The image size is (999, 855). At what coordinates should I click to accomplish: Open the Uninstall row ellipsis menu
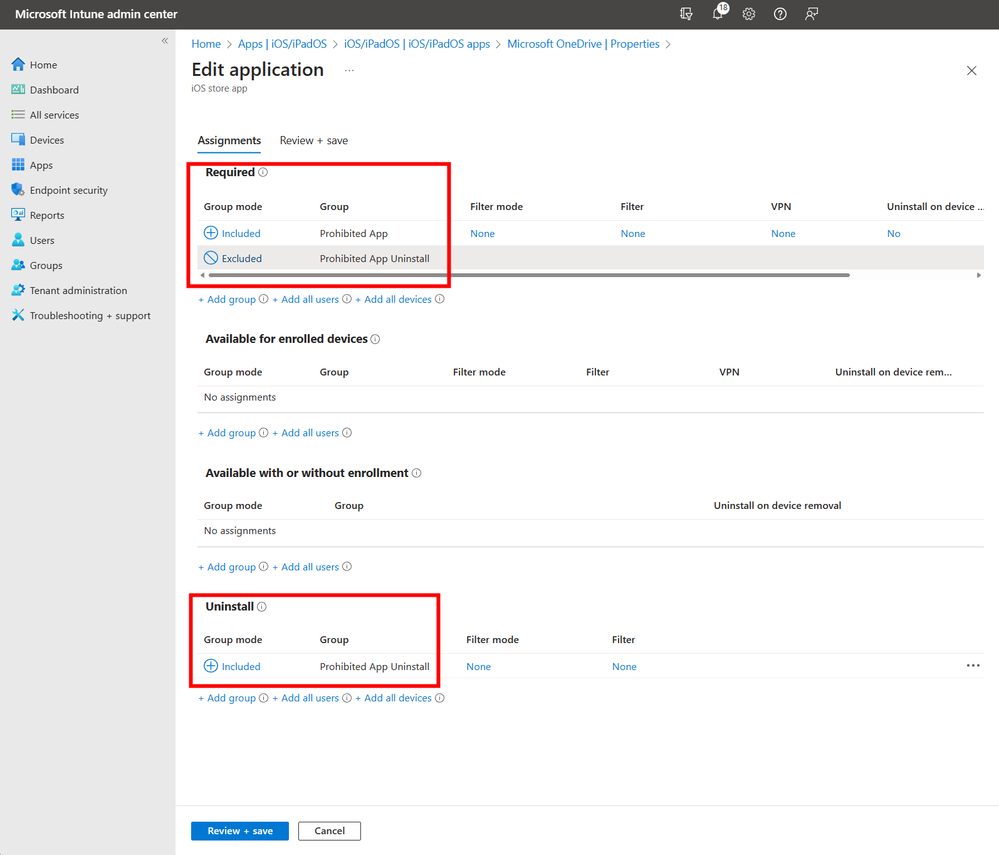(x=973, y=665)
